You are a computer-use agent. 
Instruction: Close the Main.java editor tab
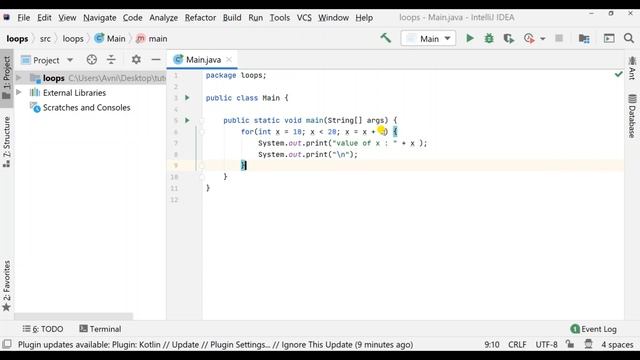pos(229,60)
